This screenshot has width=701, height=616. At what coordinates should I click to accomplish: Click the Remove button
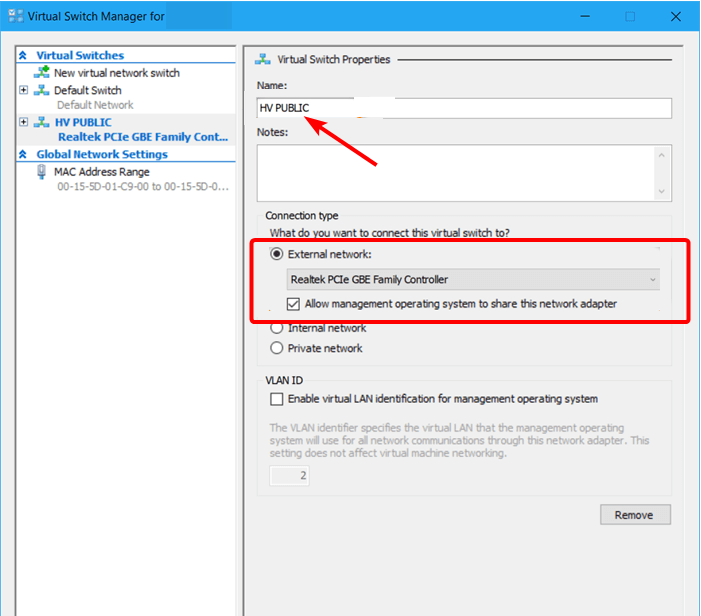(635, 515)
